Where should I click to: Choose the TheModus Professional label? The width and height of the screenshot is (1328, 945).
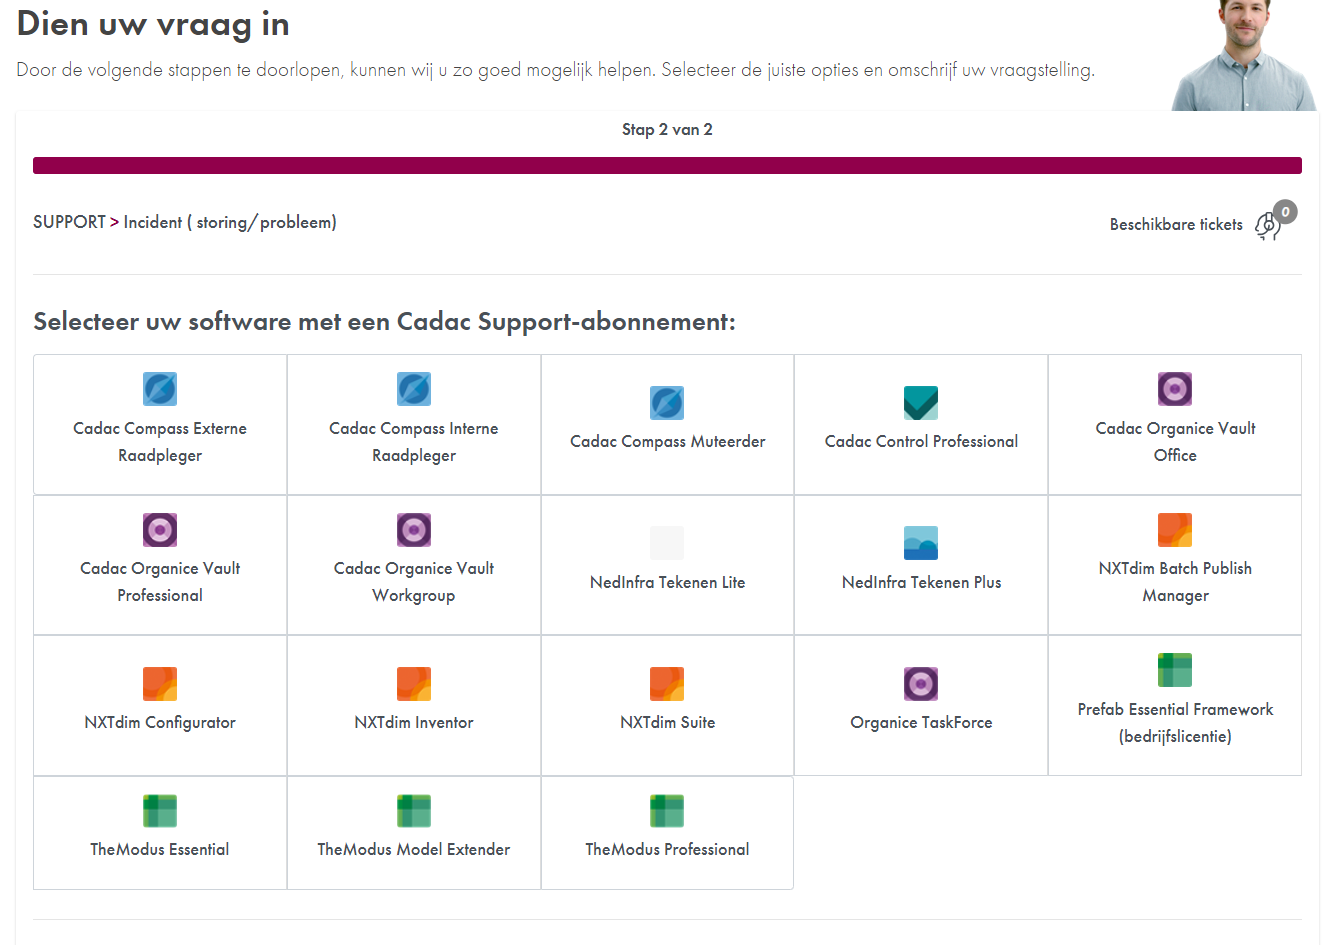tap(667, 849)
